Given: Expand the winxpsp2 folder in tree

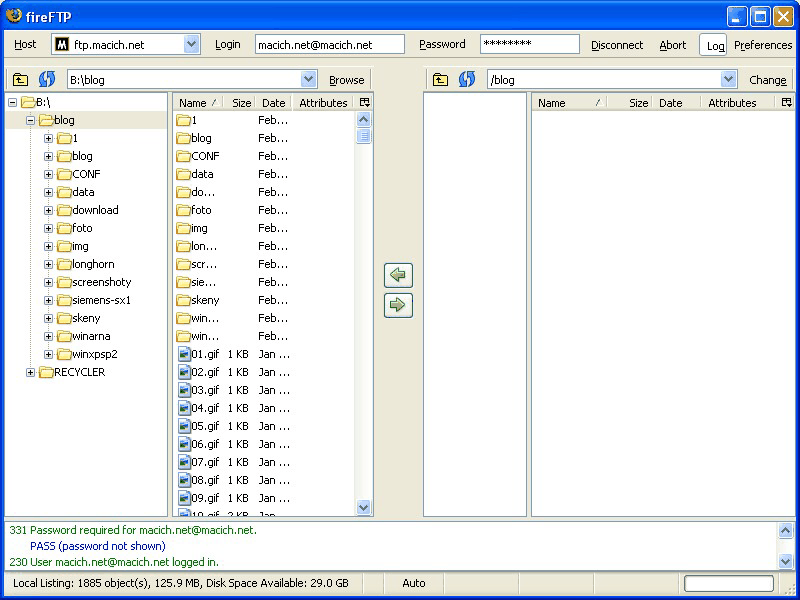Looking at the screenshot, I should (x=48, y=354).
